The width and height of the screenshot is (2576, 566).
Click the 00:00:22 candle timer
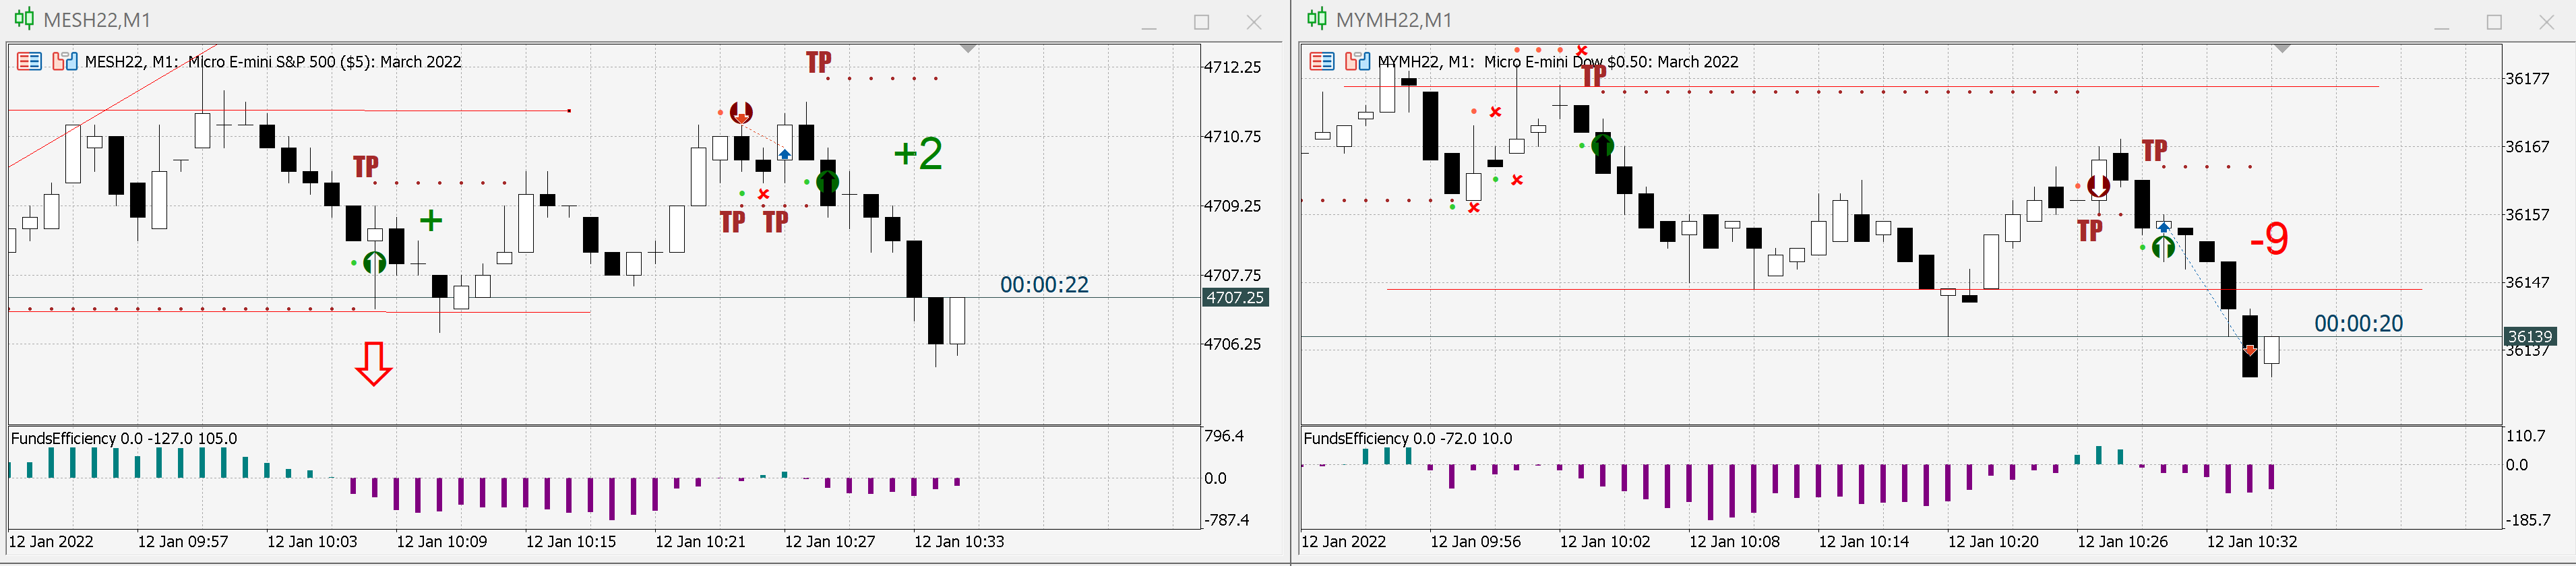pos(1044,285)
